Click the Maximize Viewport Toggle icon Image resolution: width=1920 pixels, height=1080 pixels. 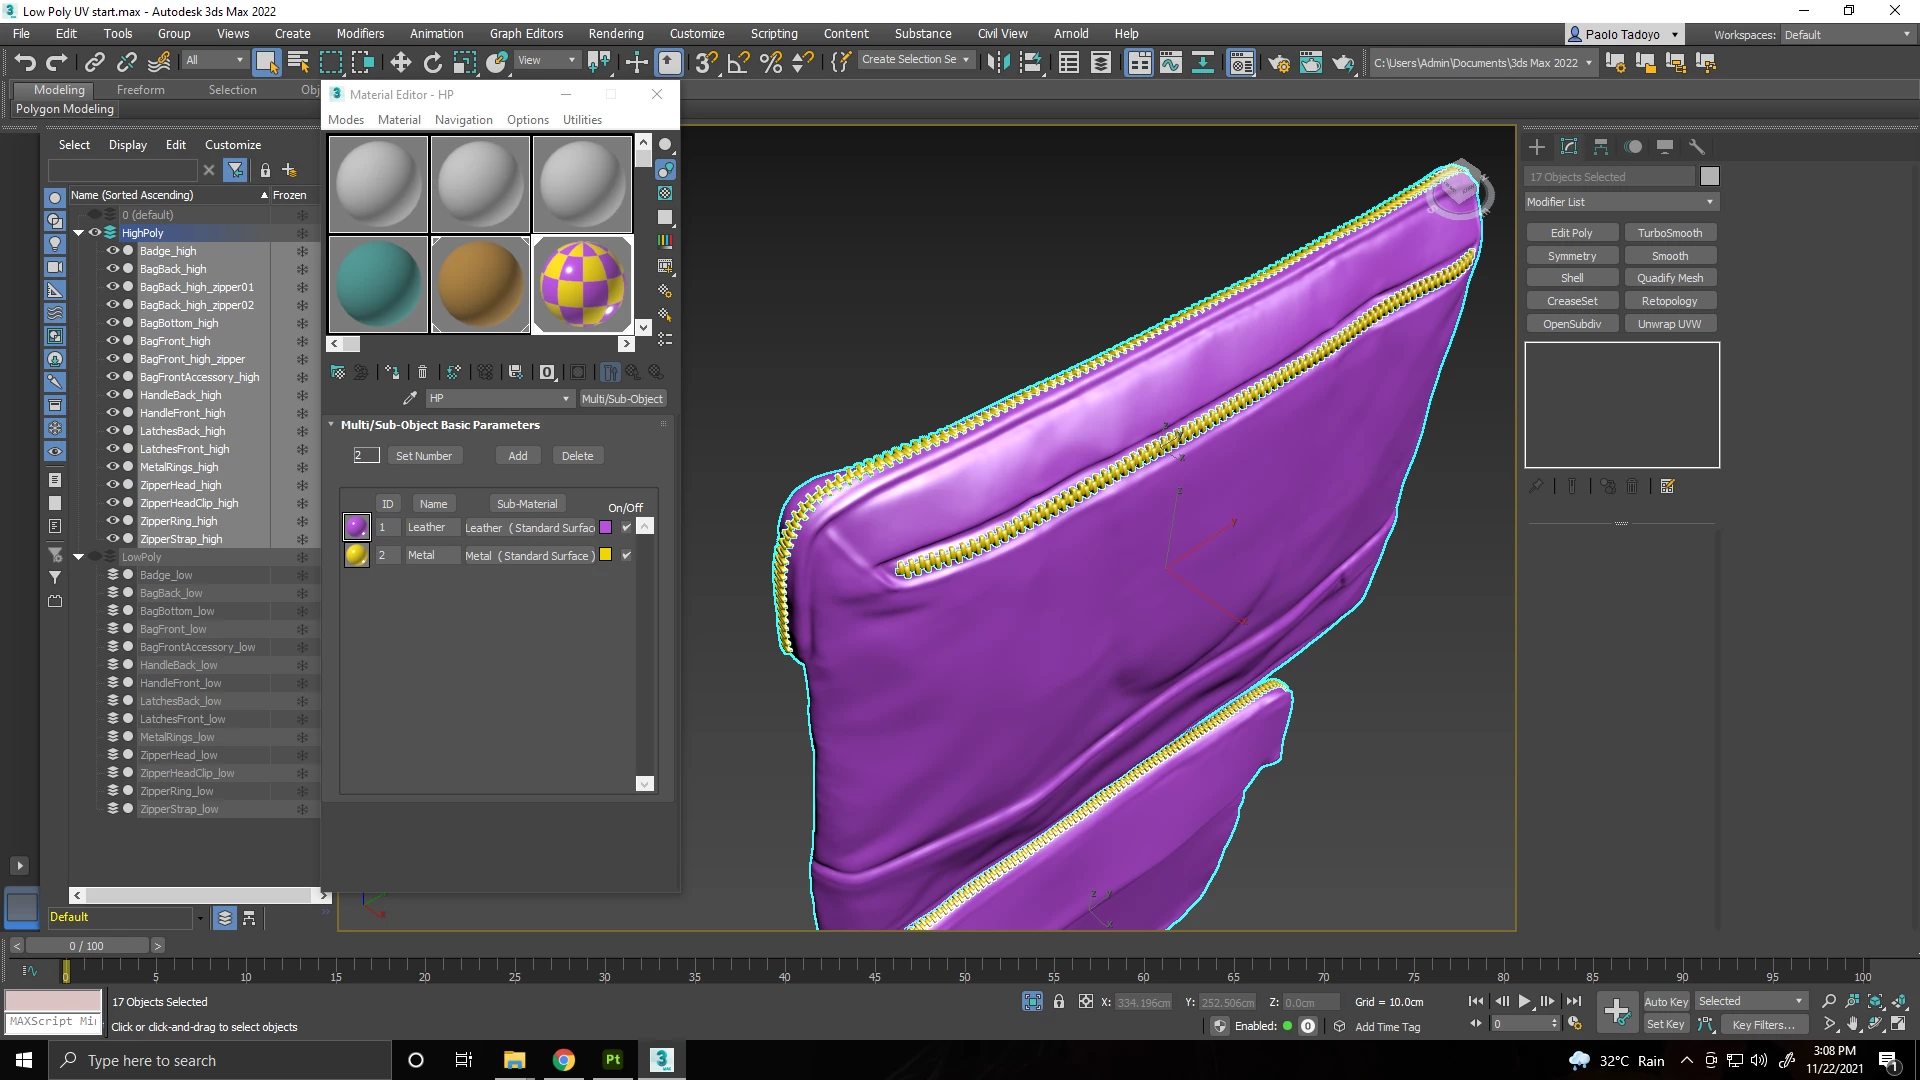pos(1898,1024)
